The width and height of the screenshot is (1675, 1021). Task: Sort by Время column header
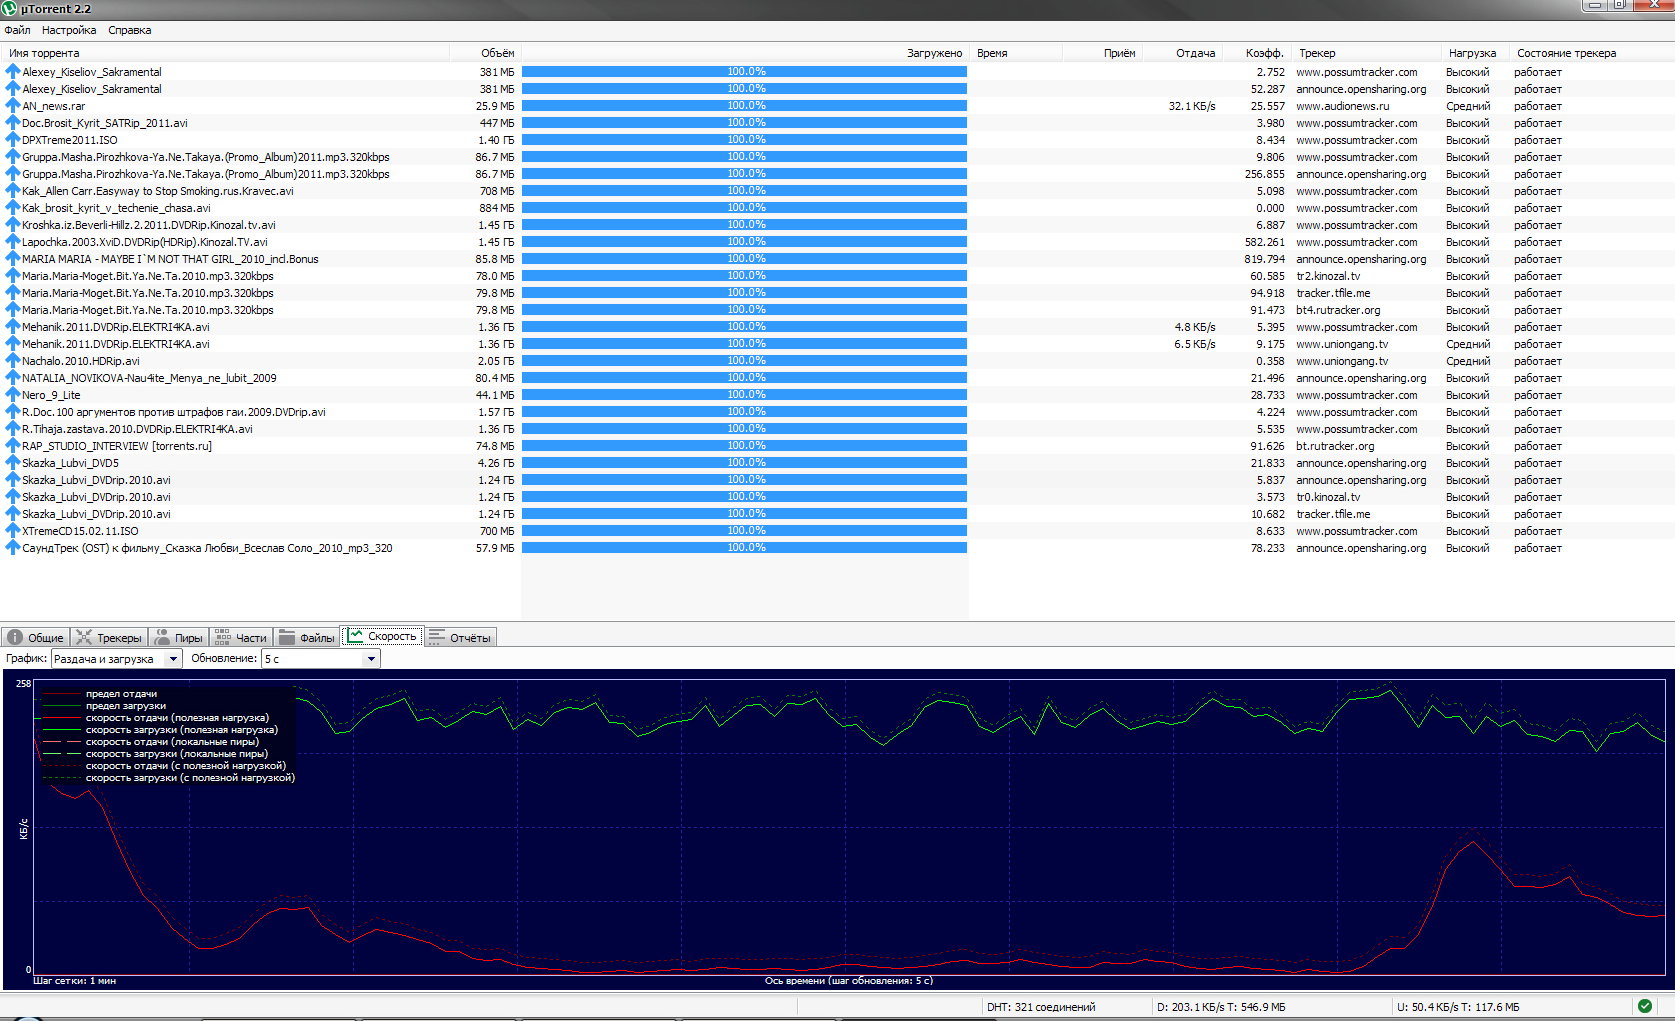click(x=1015, y=53)
